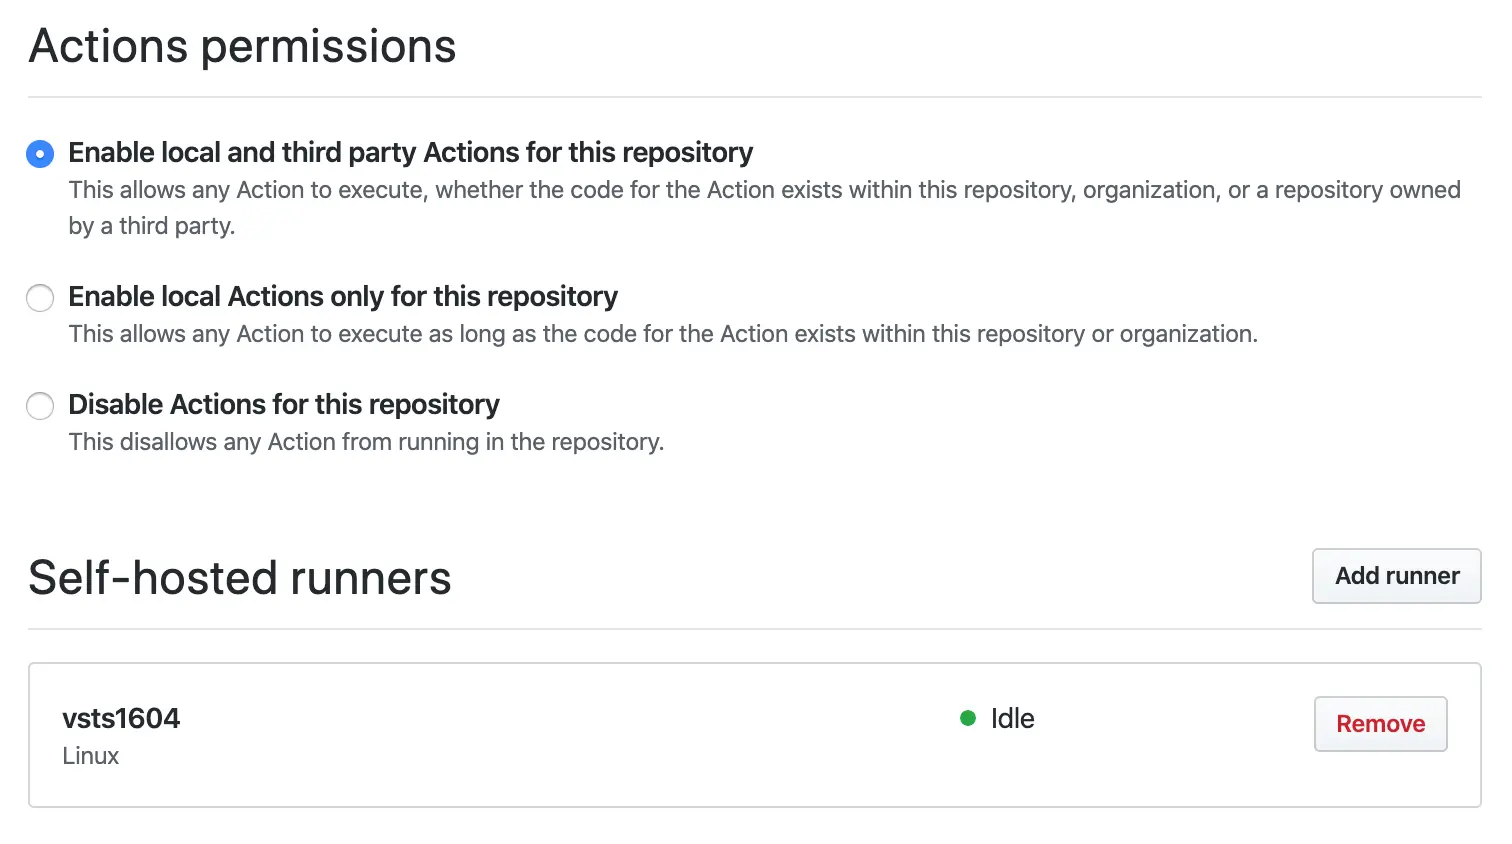Click the vsts1604 runner name
The image size is (1512, 844).
click(x=121, y=718)
